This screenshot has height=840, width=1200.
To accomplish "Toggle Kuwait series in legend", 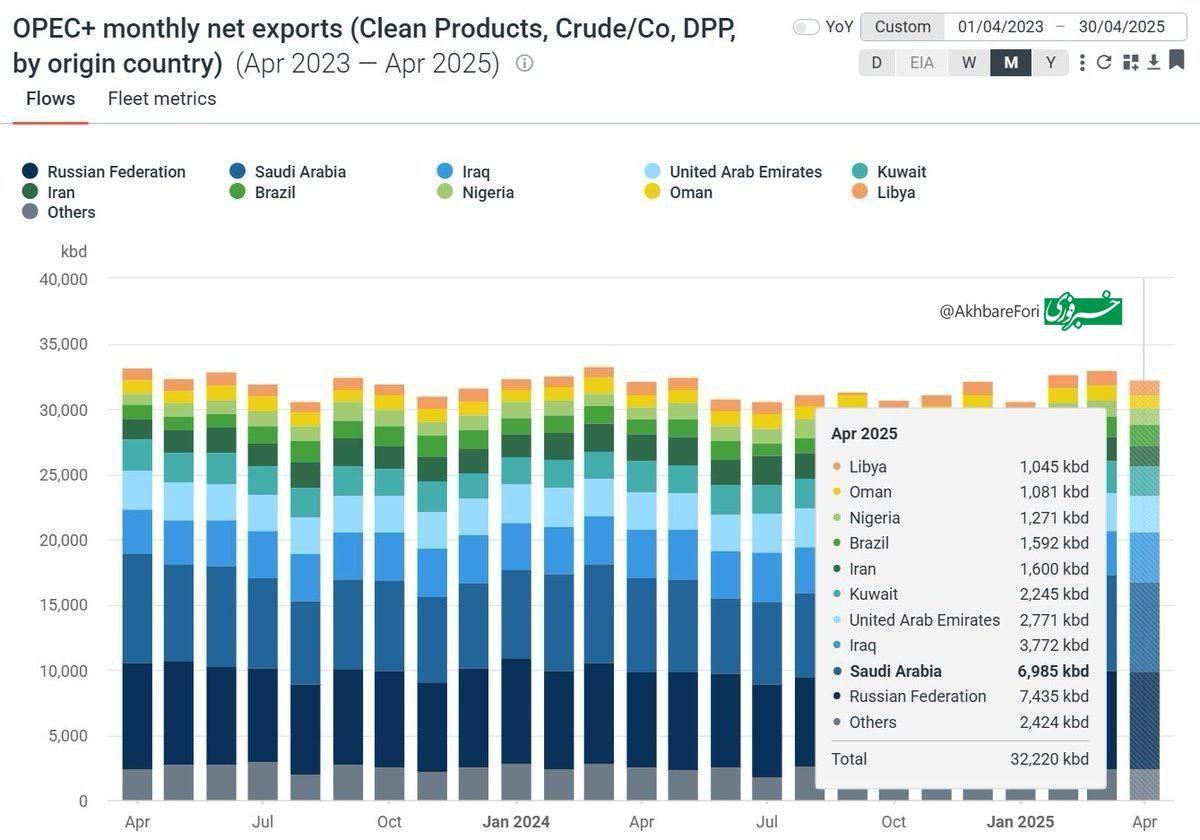I will click(890, 172).
